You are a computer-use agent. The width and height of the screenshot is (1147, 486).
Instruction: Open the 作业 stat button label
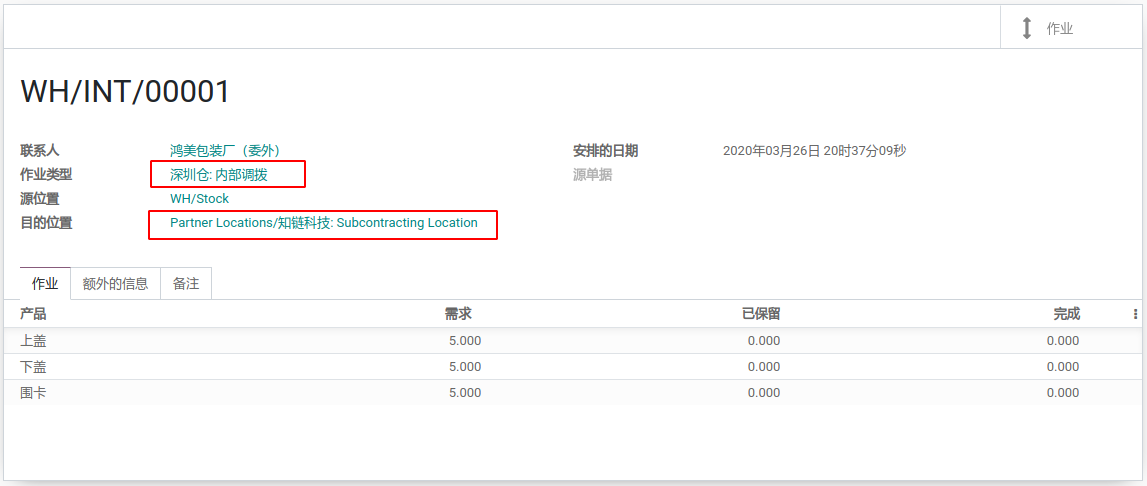point(1060,29)
